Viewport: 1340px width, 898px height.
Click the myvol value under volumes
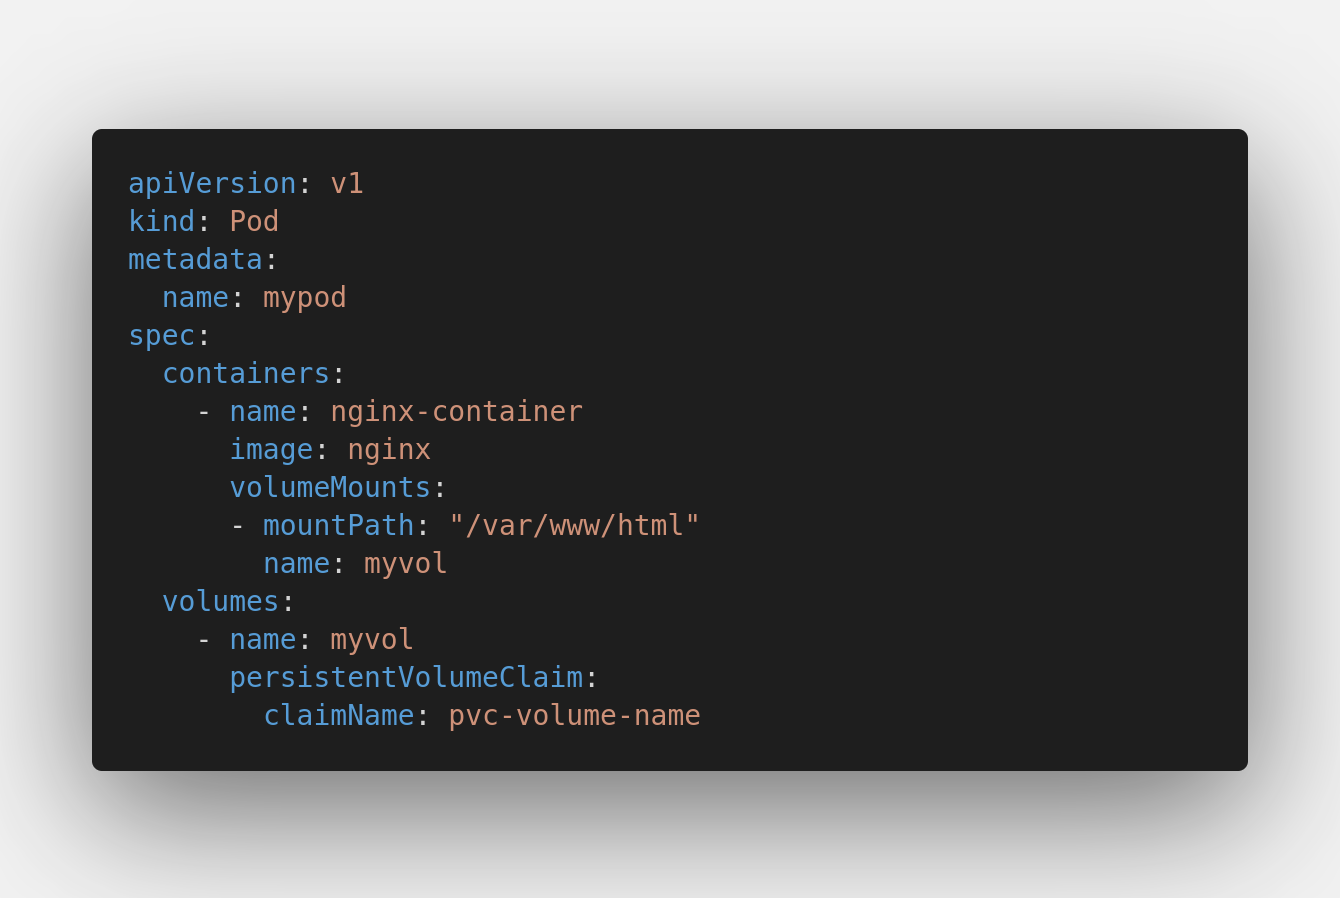click(371, 640)
